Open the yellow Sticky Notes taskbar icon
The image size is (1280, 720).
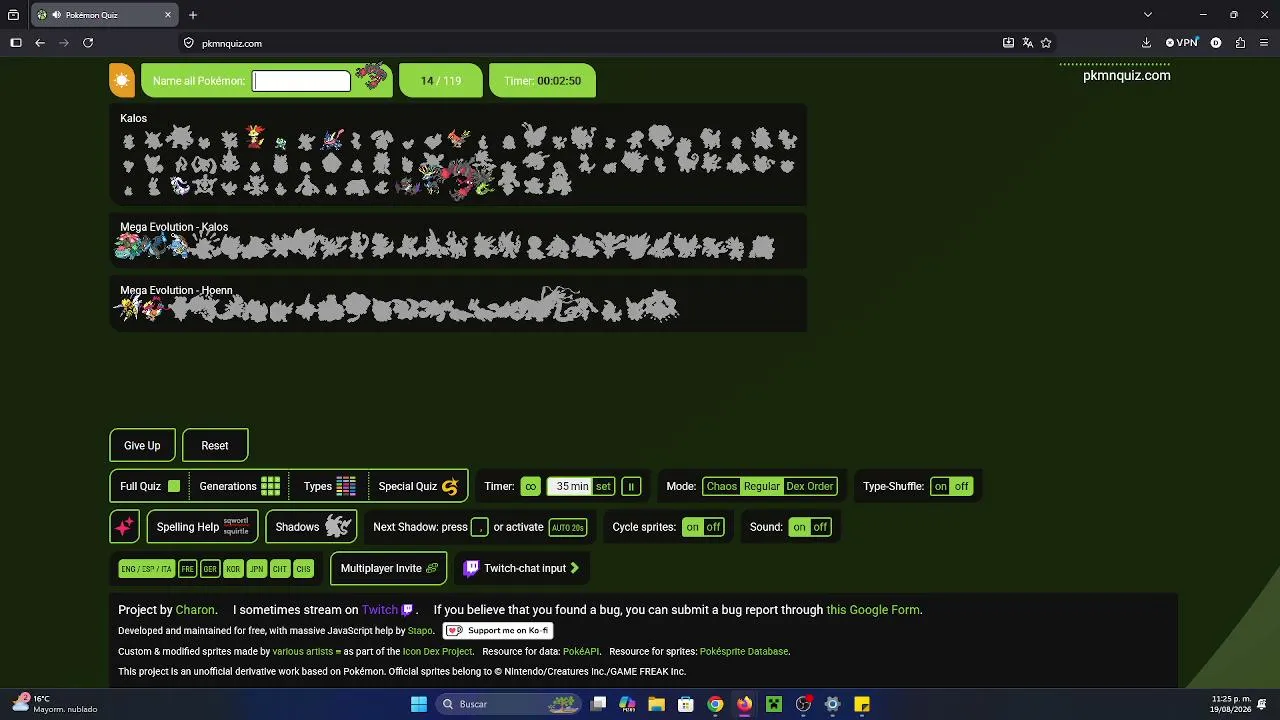[862, 704]
